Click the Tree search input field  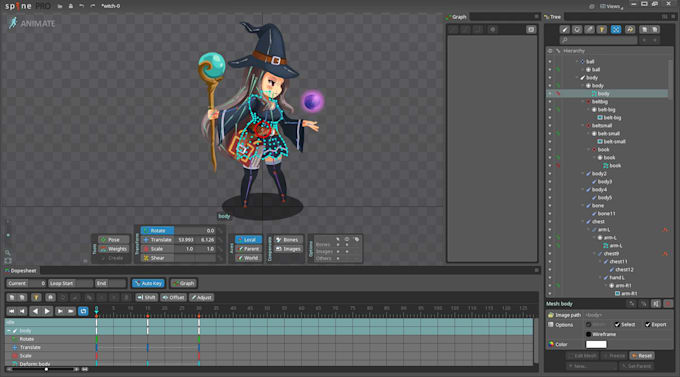(x=598, y=40)
